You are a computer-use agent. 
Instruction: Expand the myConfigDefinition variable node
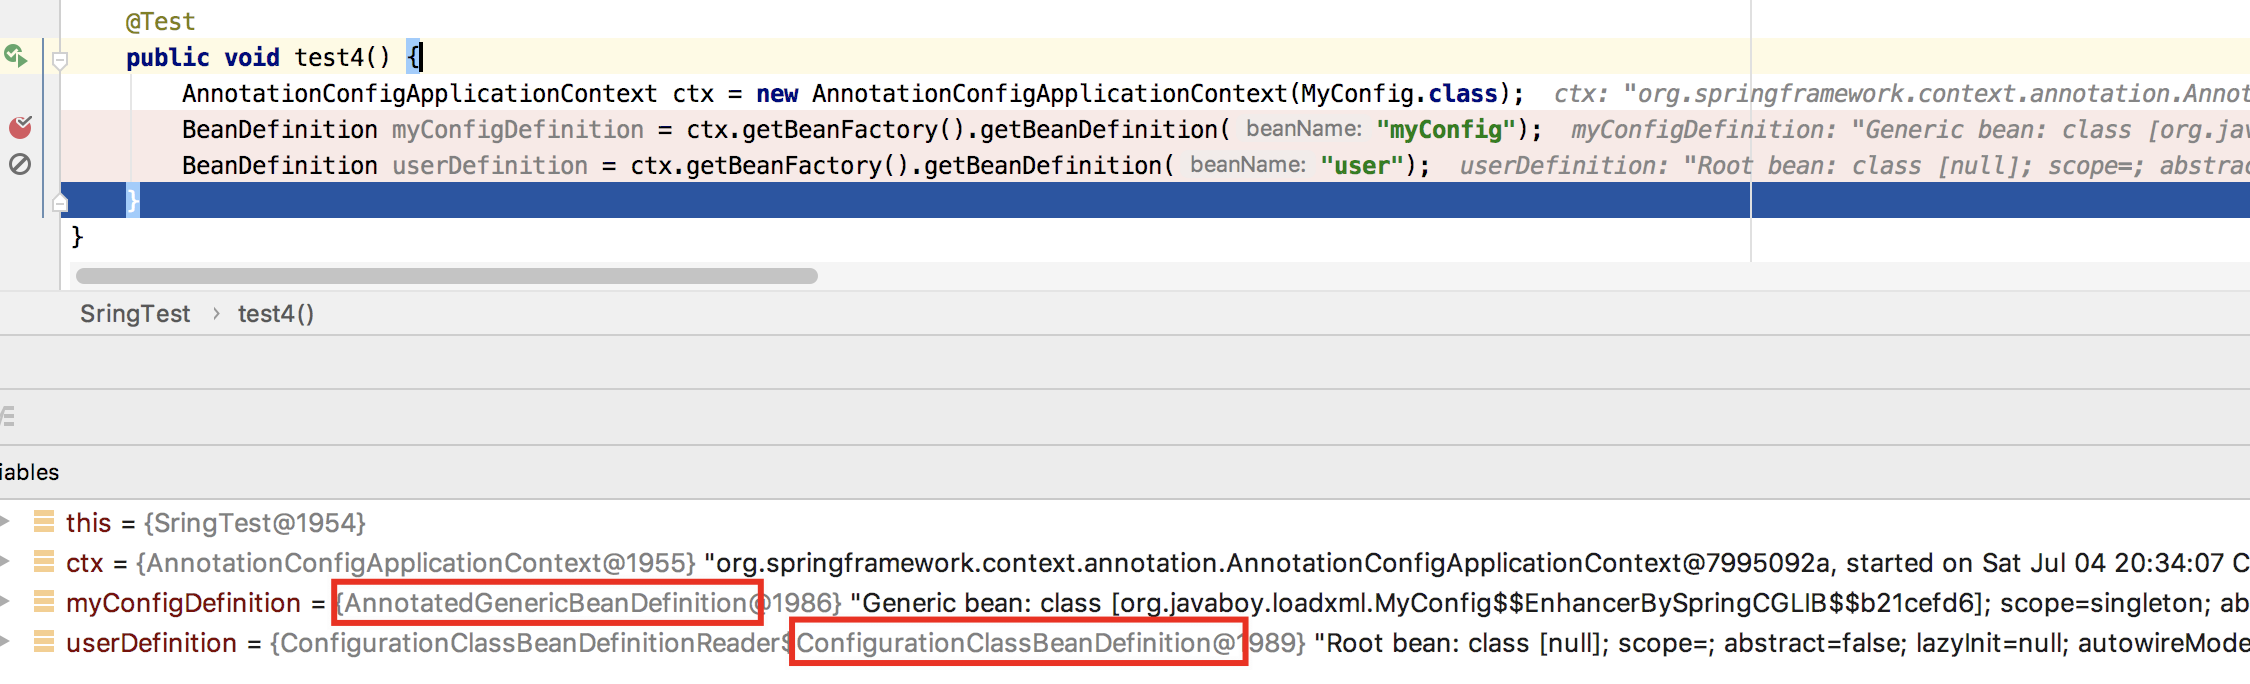click(x=5, y=602)
